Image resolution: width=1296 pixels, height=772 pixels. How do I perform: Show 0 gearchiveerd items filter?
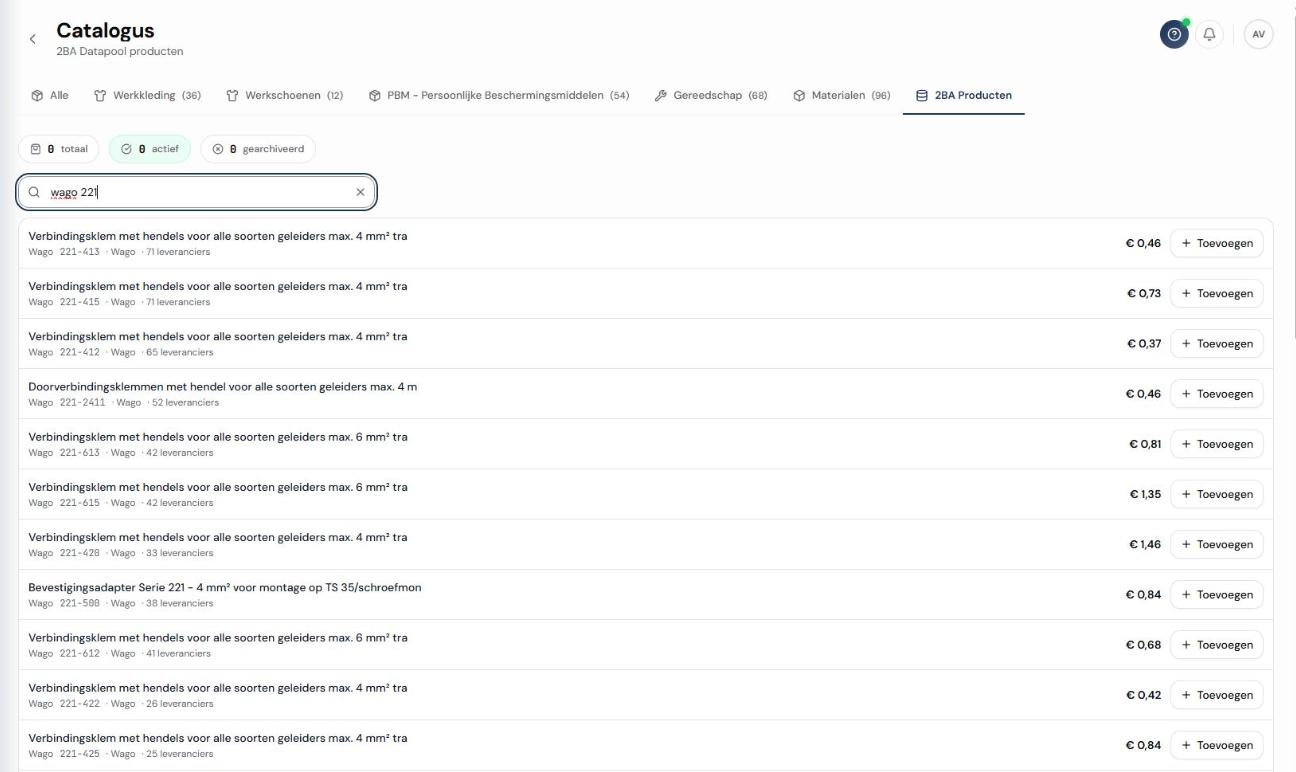[x=258, y=149]
